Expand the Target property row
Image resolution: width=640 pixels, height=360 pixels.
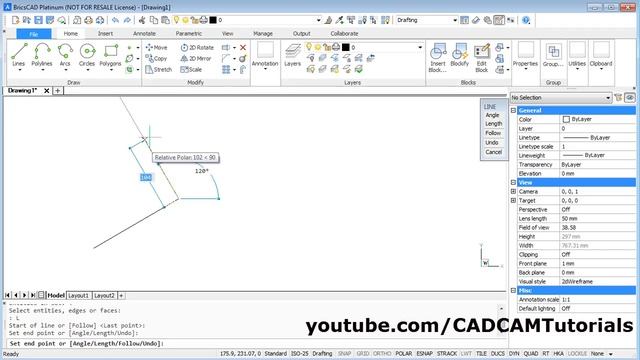513,200
